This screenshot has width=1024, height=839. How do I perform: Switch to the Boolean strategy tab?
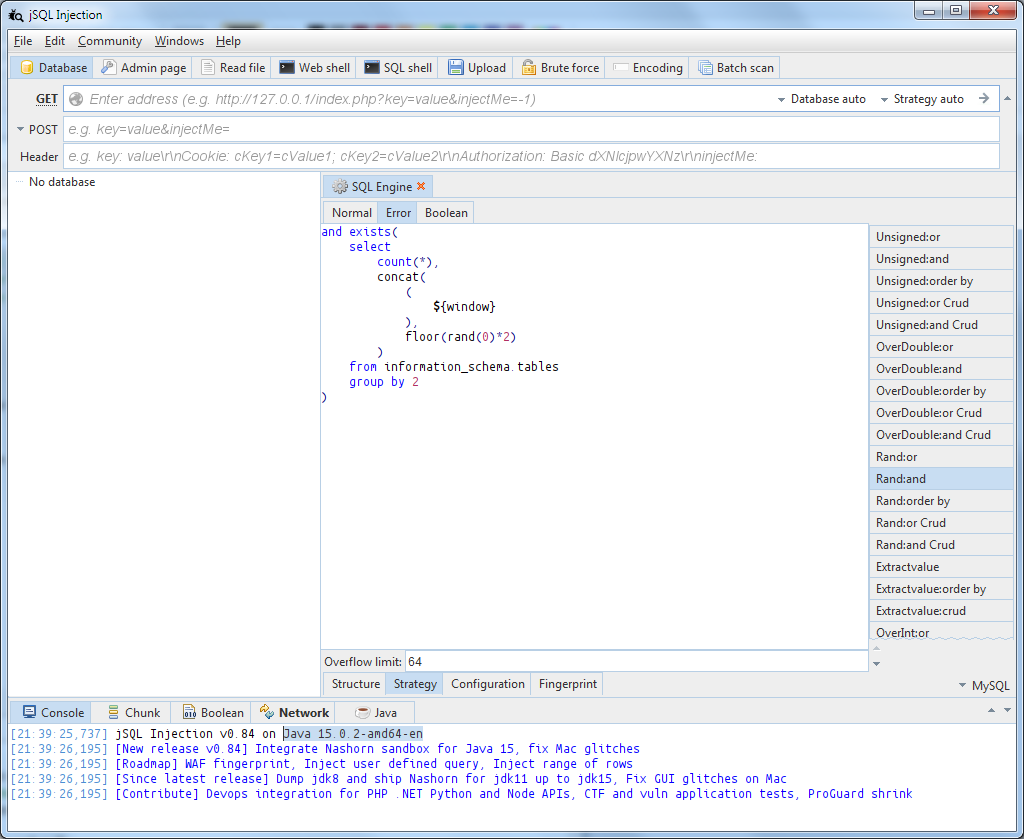point(446,213)
